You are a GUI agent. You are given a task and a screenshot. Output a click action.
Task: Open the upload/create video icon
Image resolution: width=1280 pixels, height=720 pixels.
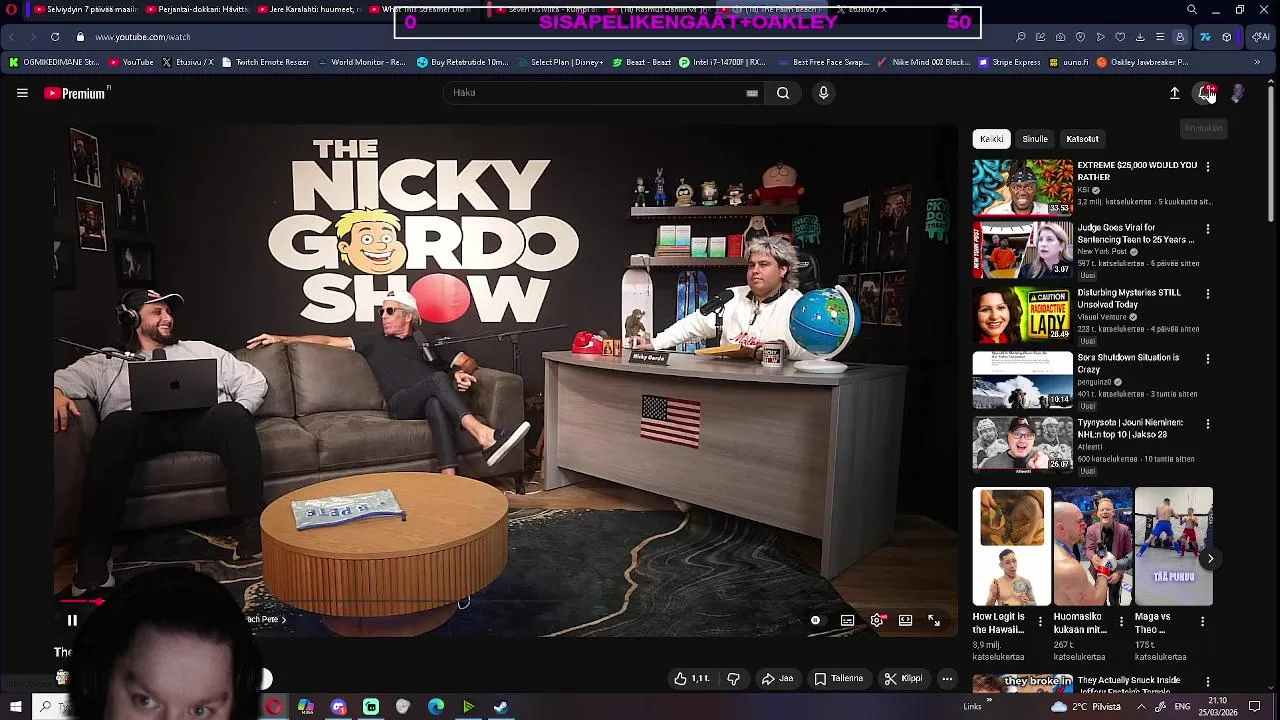1175,93
